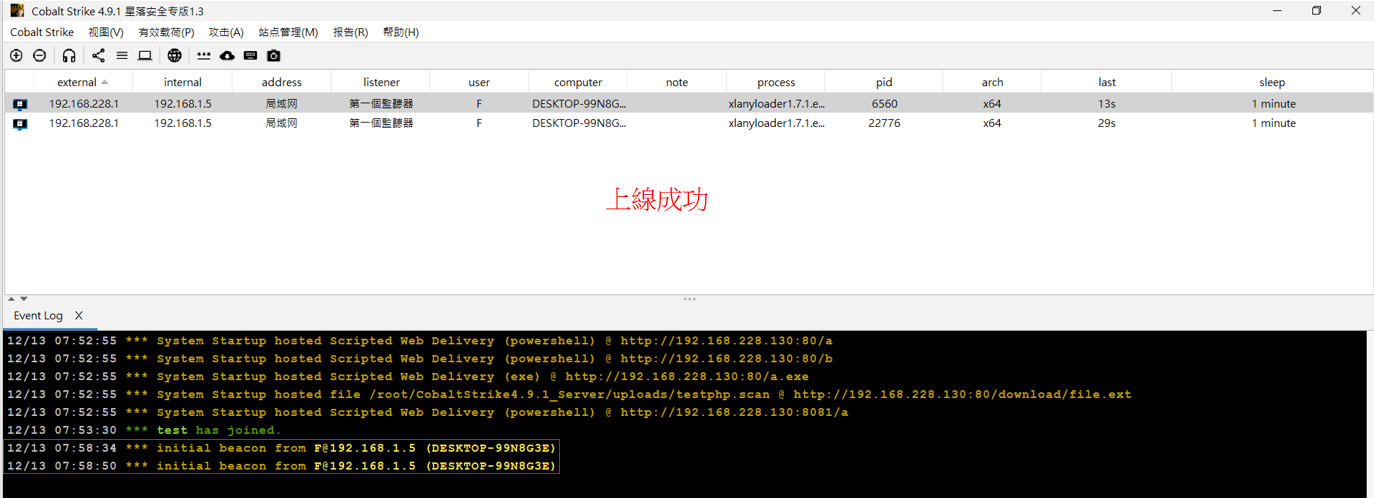1374x498 pixels.
Task: Open listeners via the headphones icon
Action: tap(69, 56)
